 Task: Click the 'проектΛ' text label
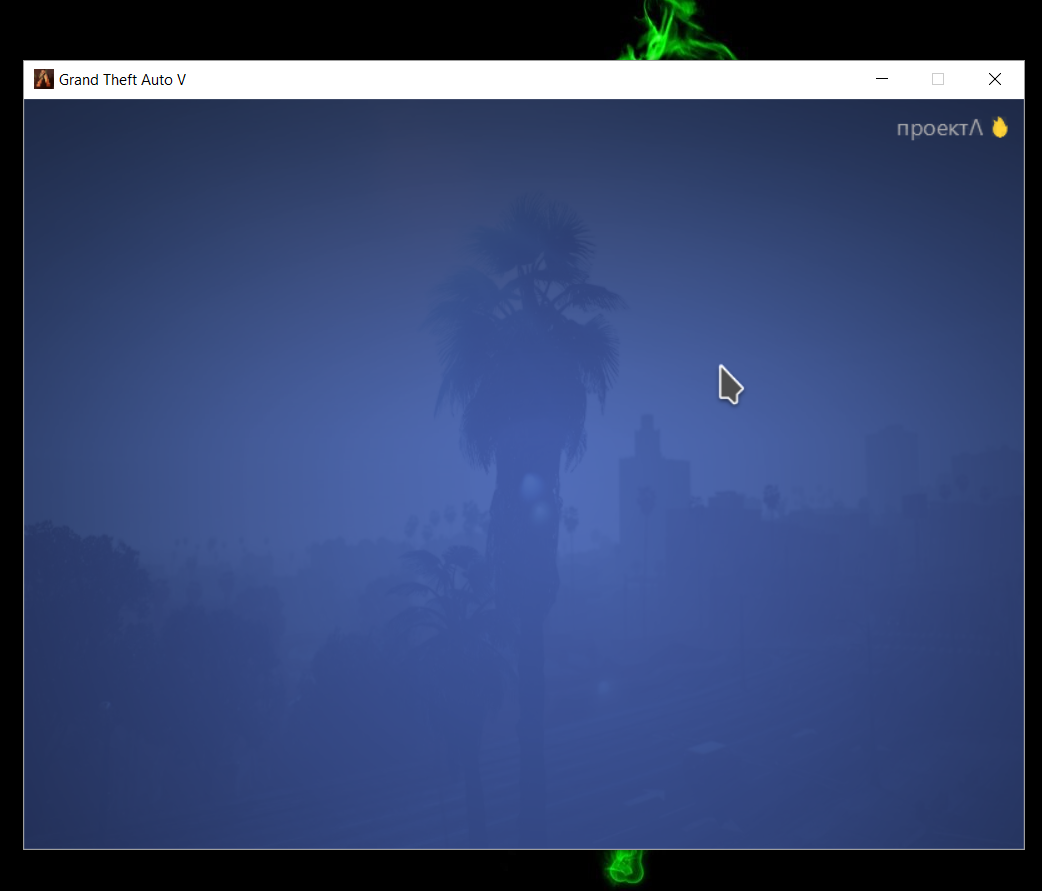click(939, 128)
